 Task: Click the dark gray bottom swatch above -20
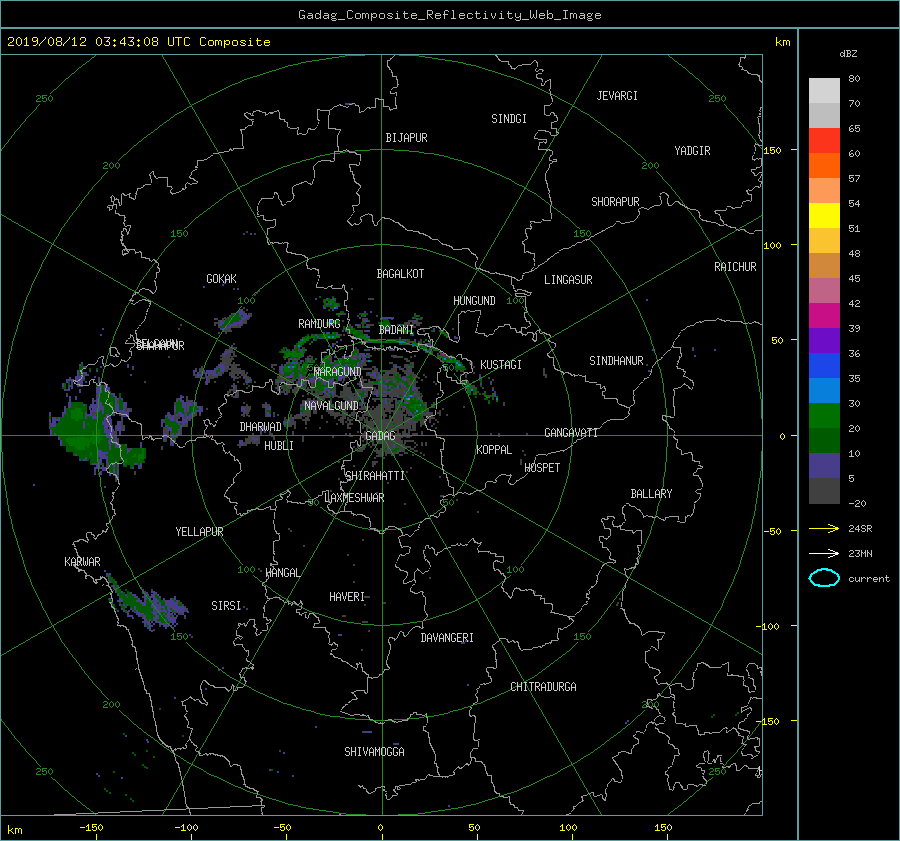pyautogui.click(x=824, y=490)
